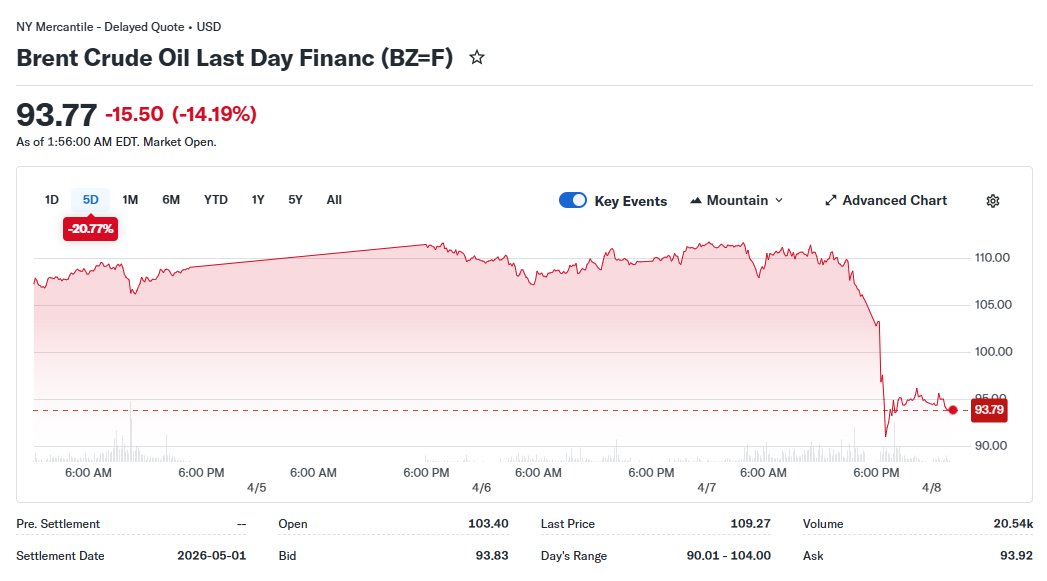
Task: Open the Advanced Chart link
Action: (894, 201)
